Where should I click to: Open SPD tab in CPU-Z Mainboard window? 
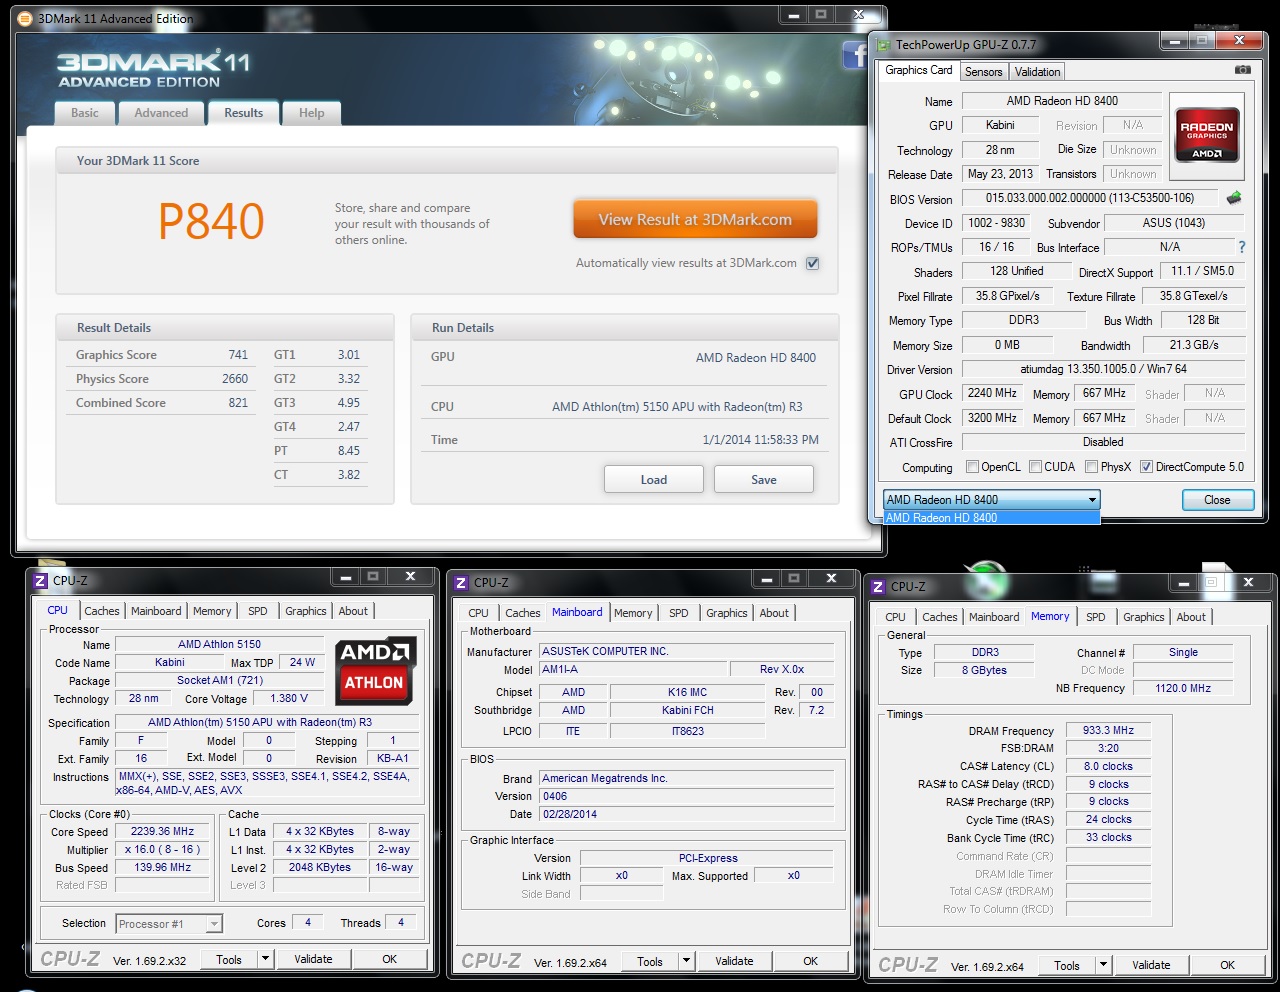(679, 613)
